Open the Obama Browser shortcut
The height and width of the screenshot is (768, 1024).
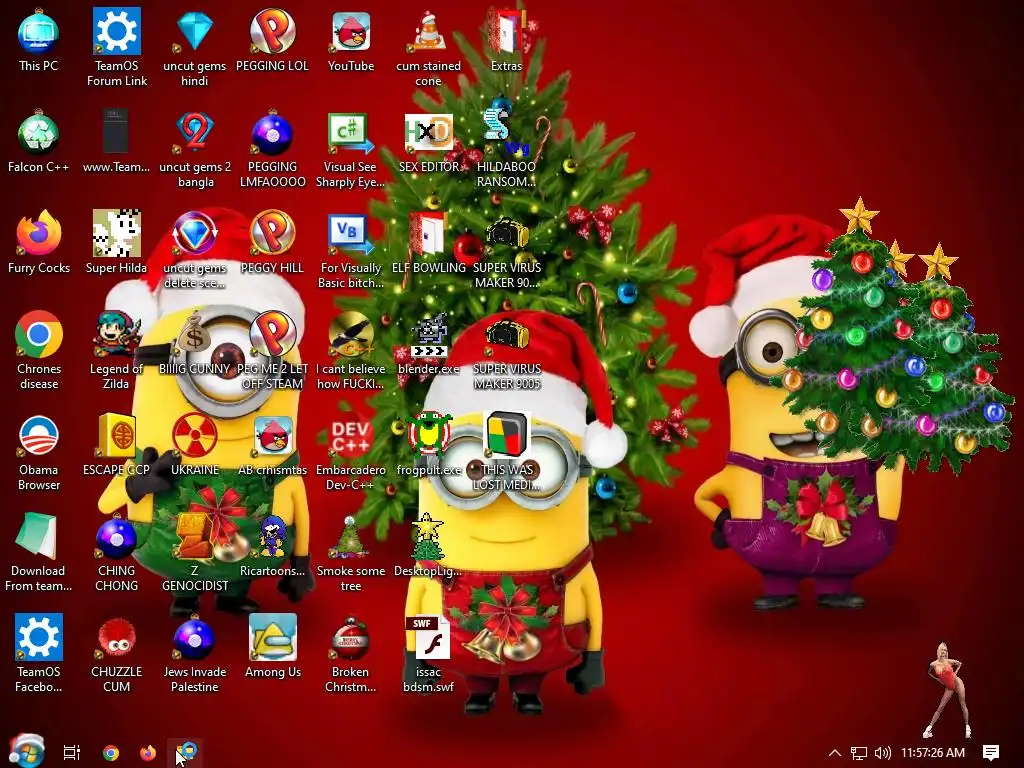coord(39,436)
